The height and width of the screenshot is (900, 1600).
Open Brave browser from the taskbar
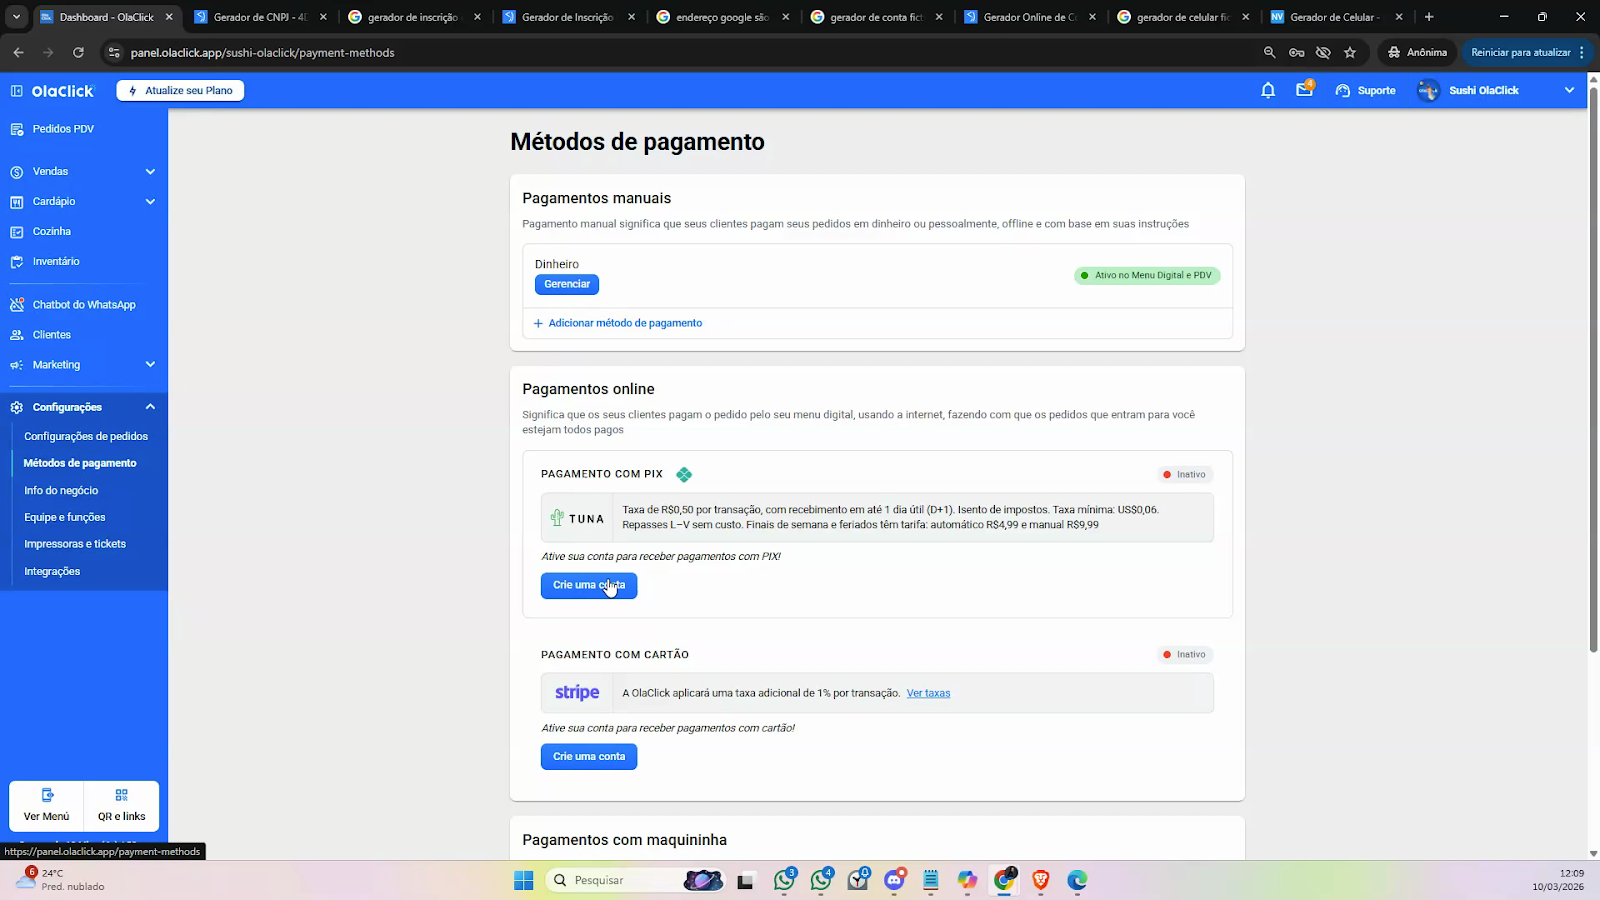click(1040, 880)
